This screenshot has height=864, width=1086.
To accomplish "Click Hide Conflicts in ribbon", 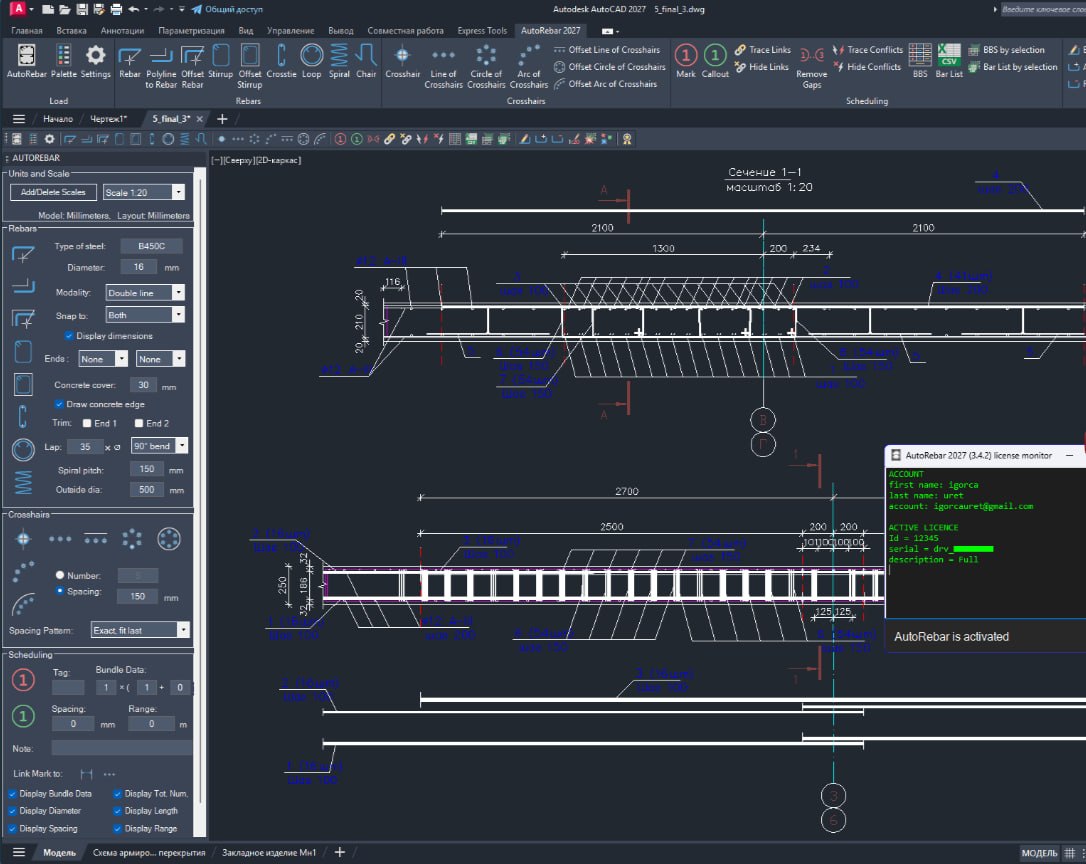I will (866, 67).
